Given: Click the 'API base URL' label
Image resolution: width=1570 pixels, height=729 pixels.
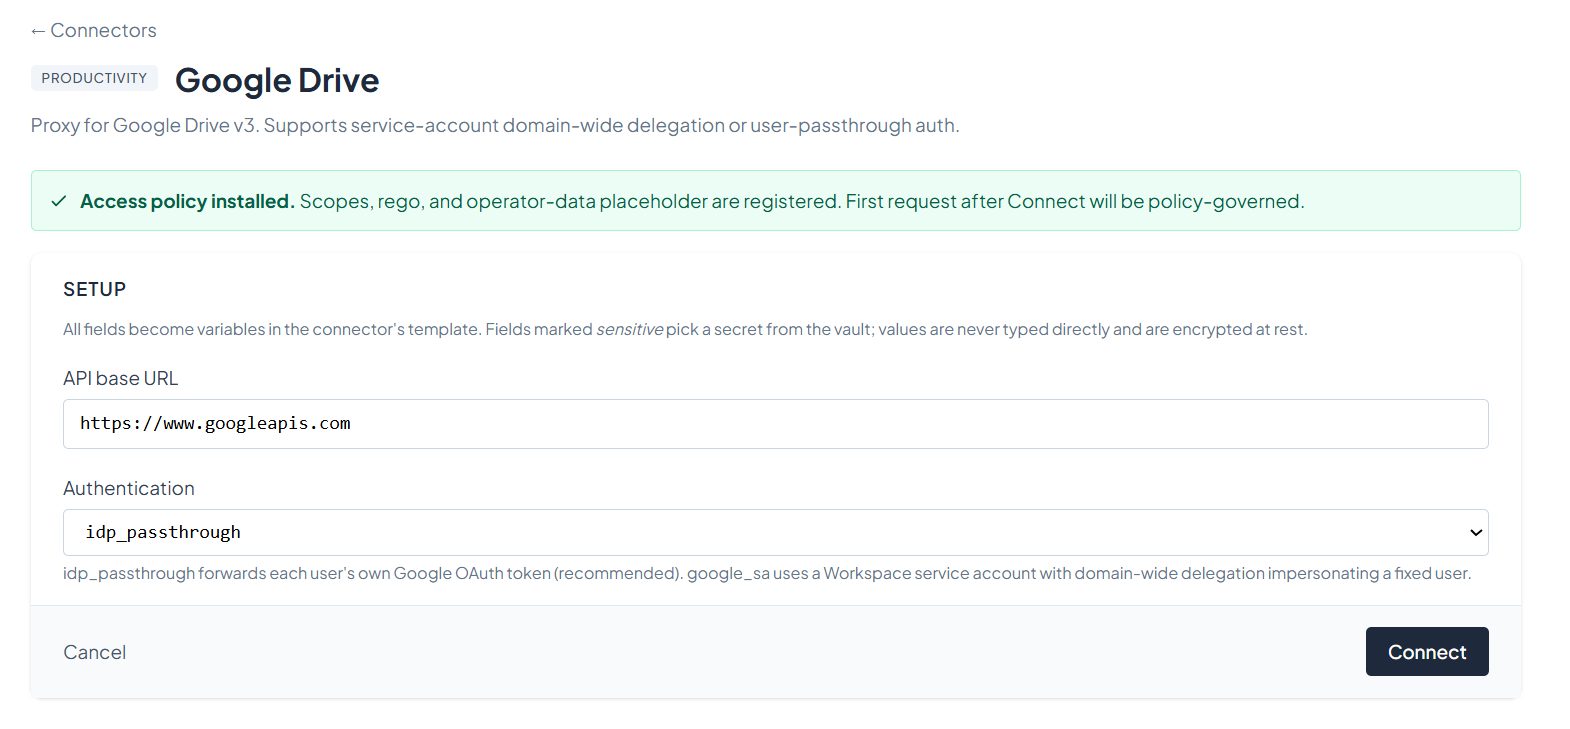Looking at the screenshot, I should click(x=121, y=379).
